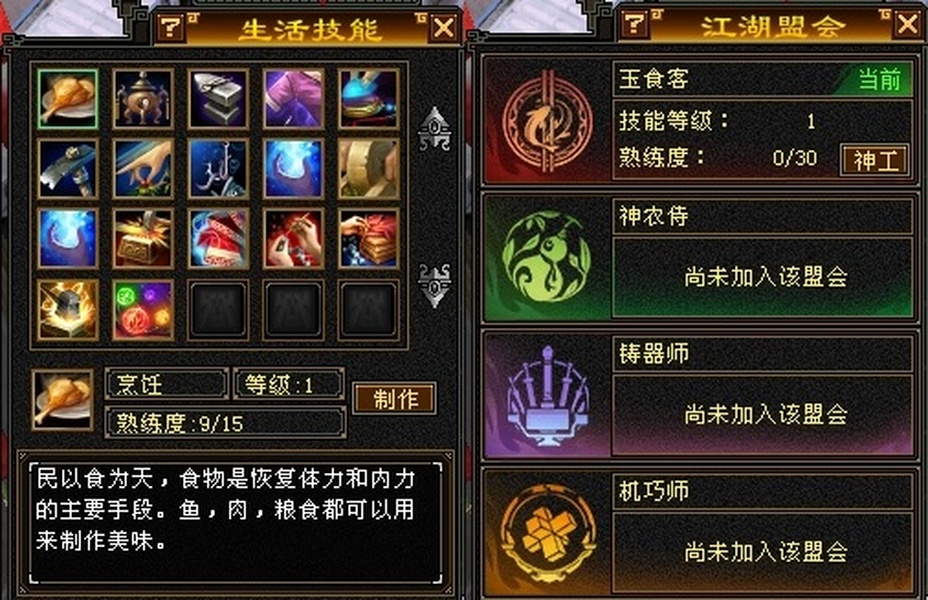Click the down arrow of the skill list

[434, 285]
